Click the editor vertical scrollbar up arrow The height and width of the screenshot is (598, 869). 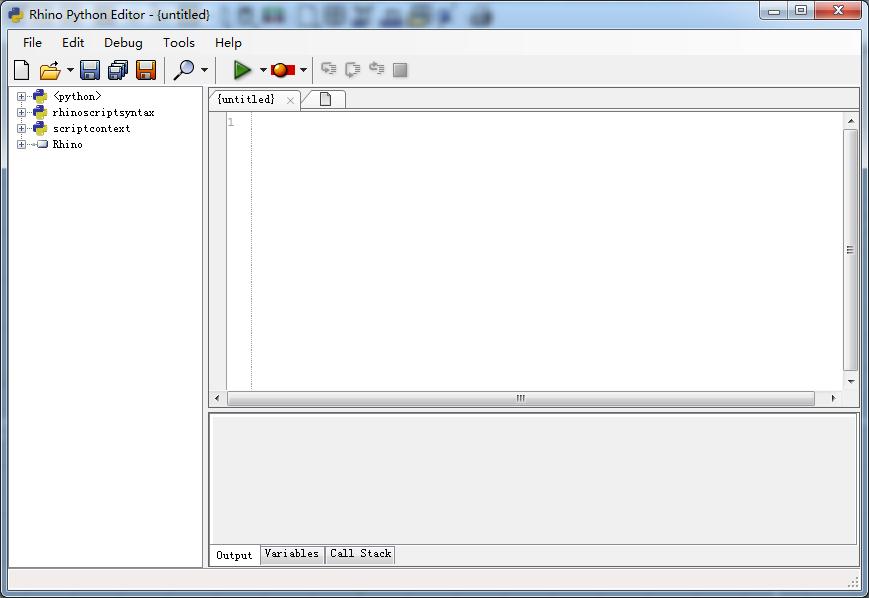[x=851, y=121]
